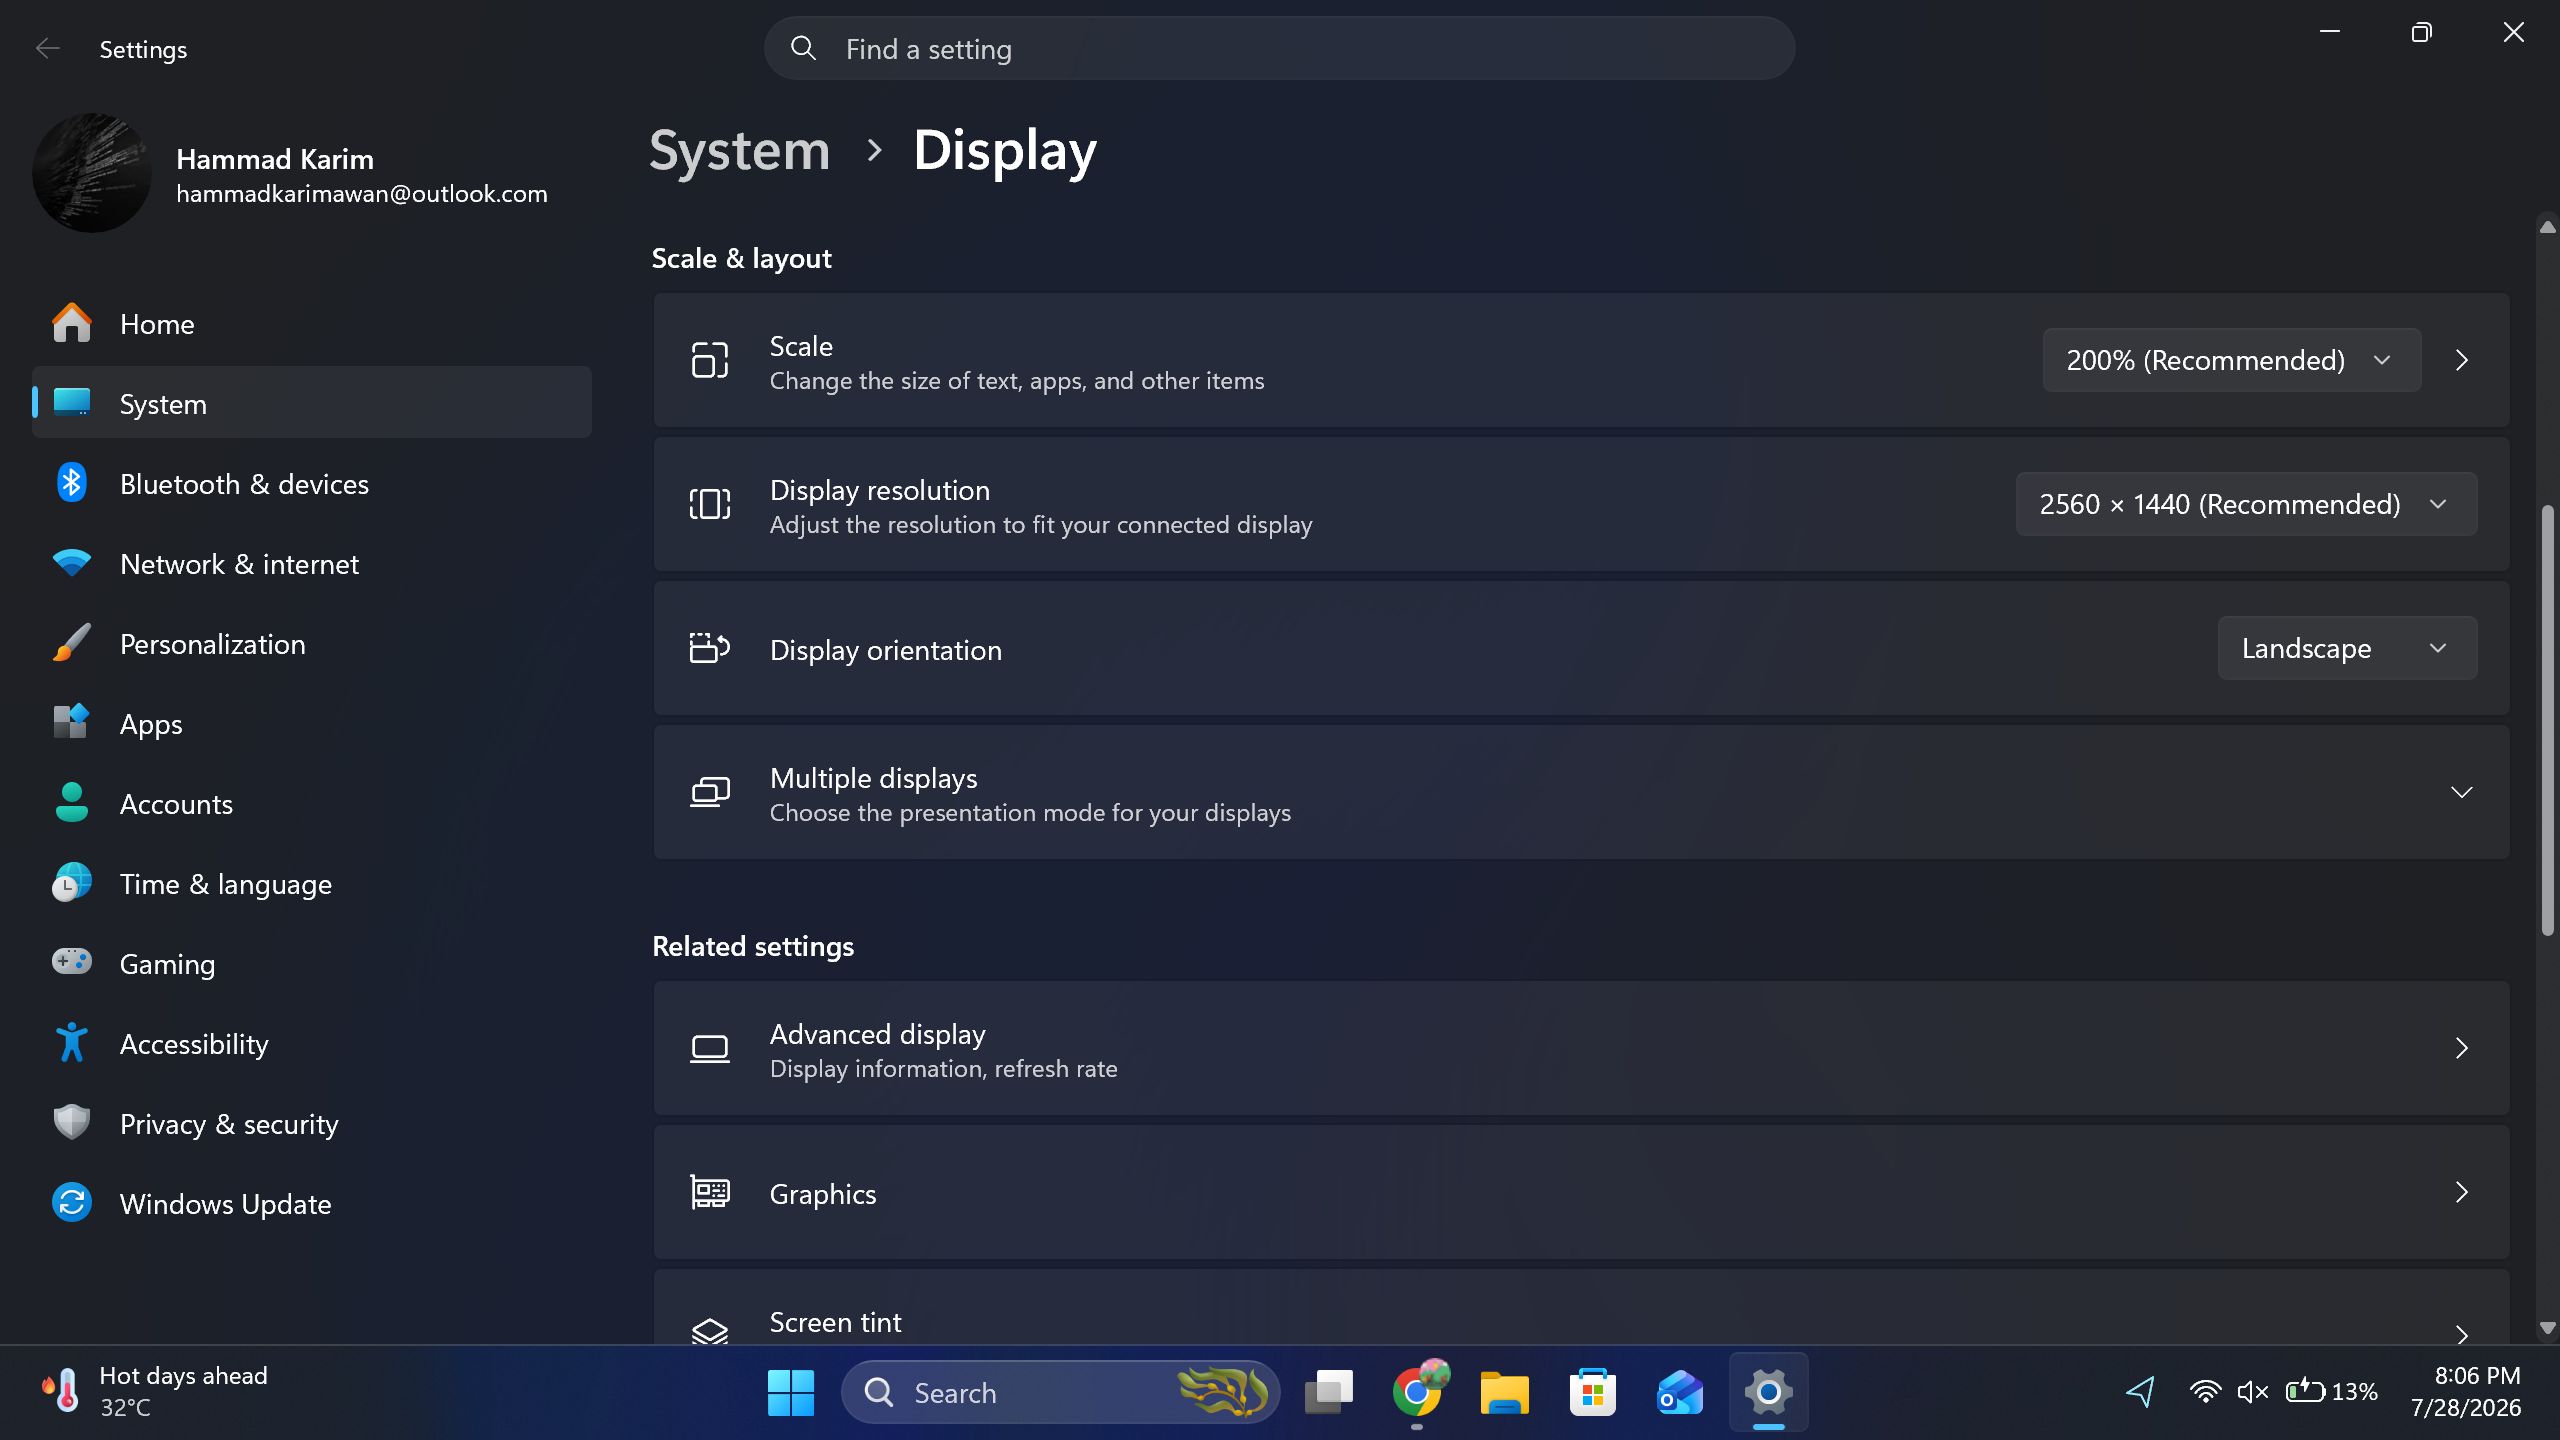The width and height of the screenshot is (2560, 1440).
Task: Select Personalization in the sidebar
Action: (x=312, y=644)
